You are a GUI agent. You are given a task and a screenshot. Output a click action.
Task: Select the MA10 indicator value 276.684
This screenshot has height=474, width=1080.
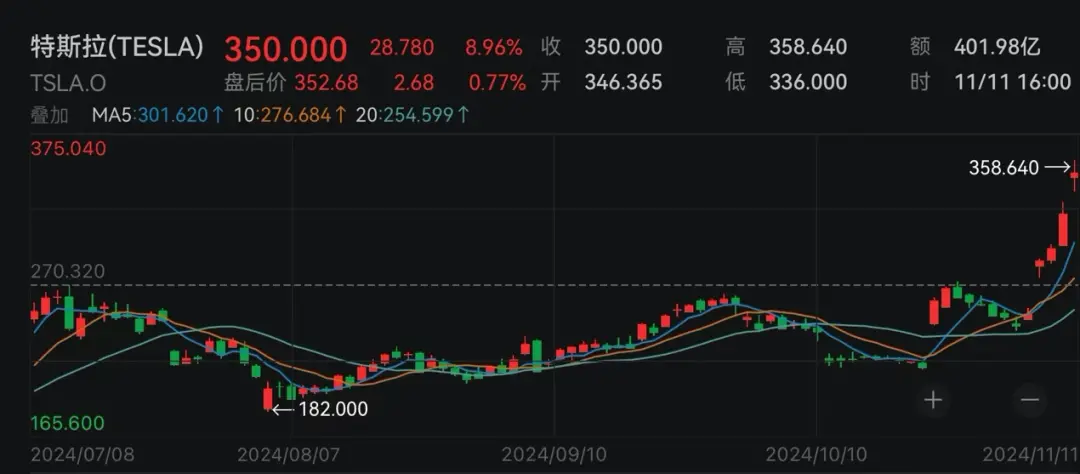click(295, 115)
